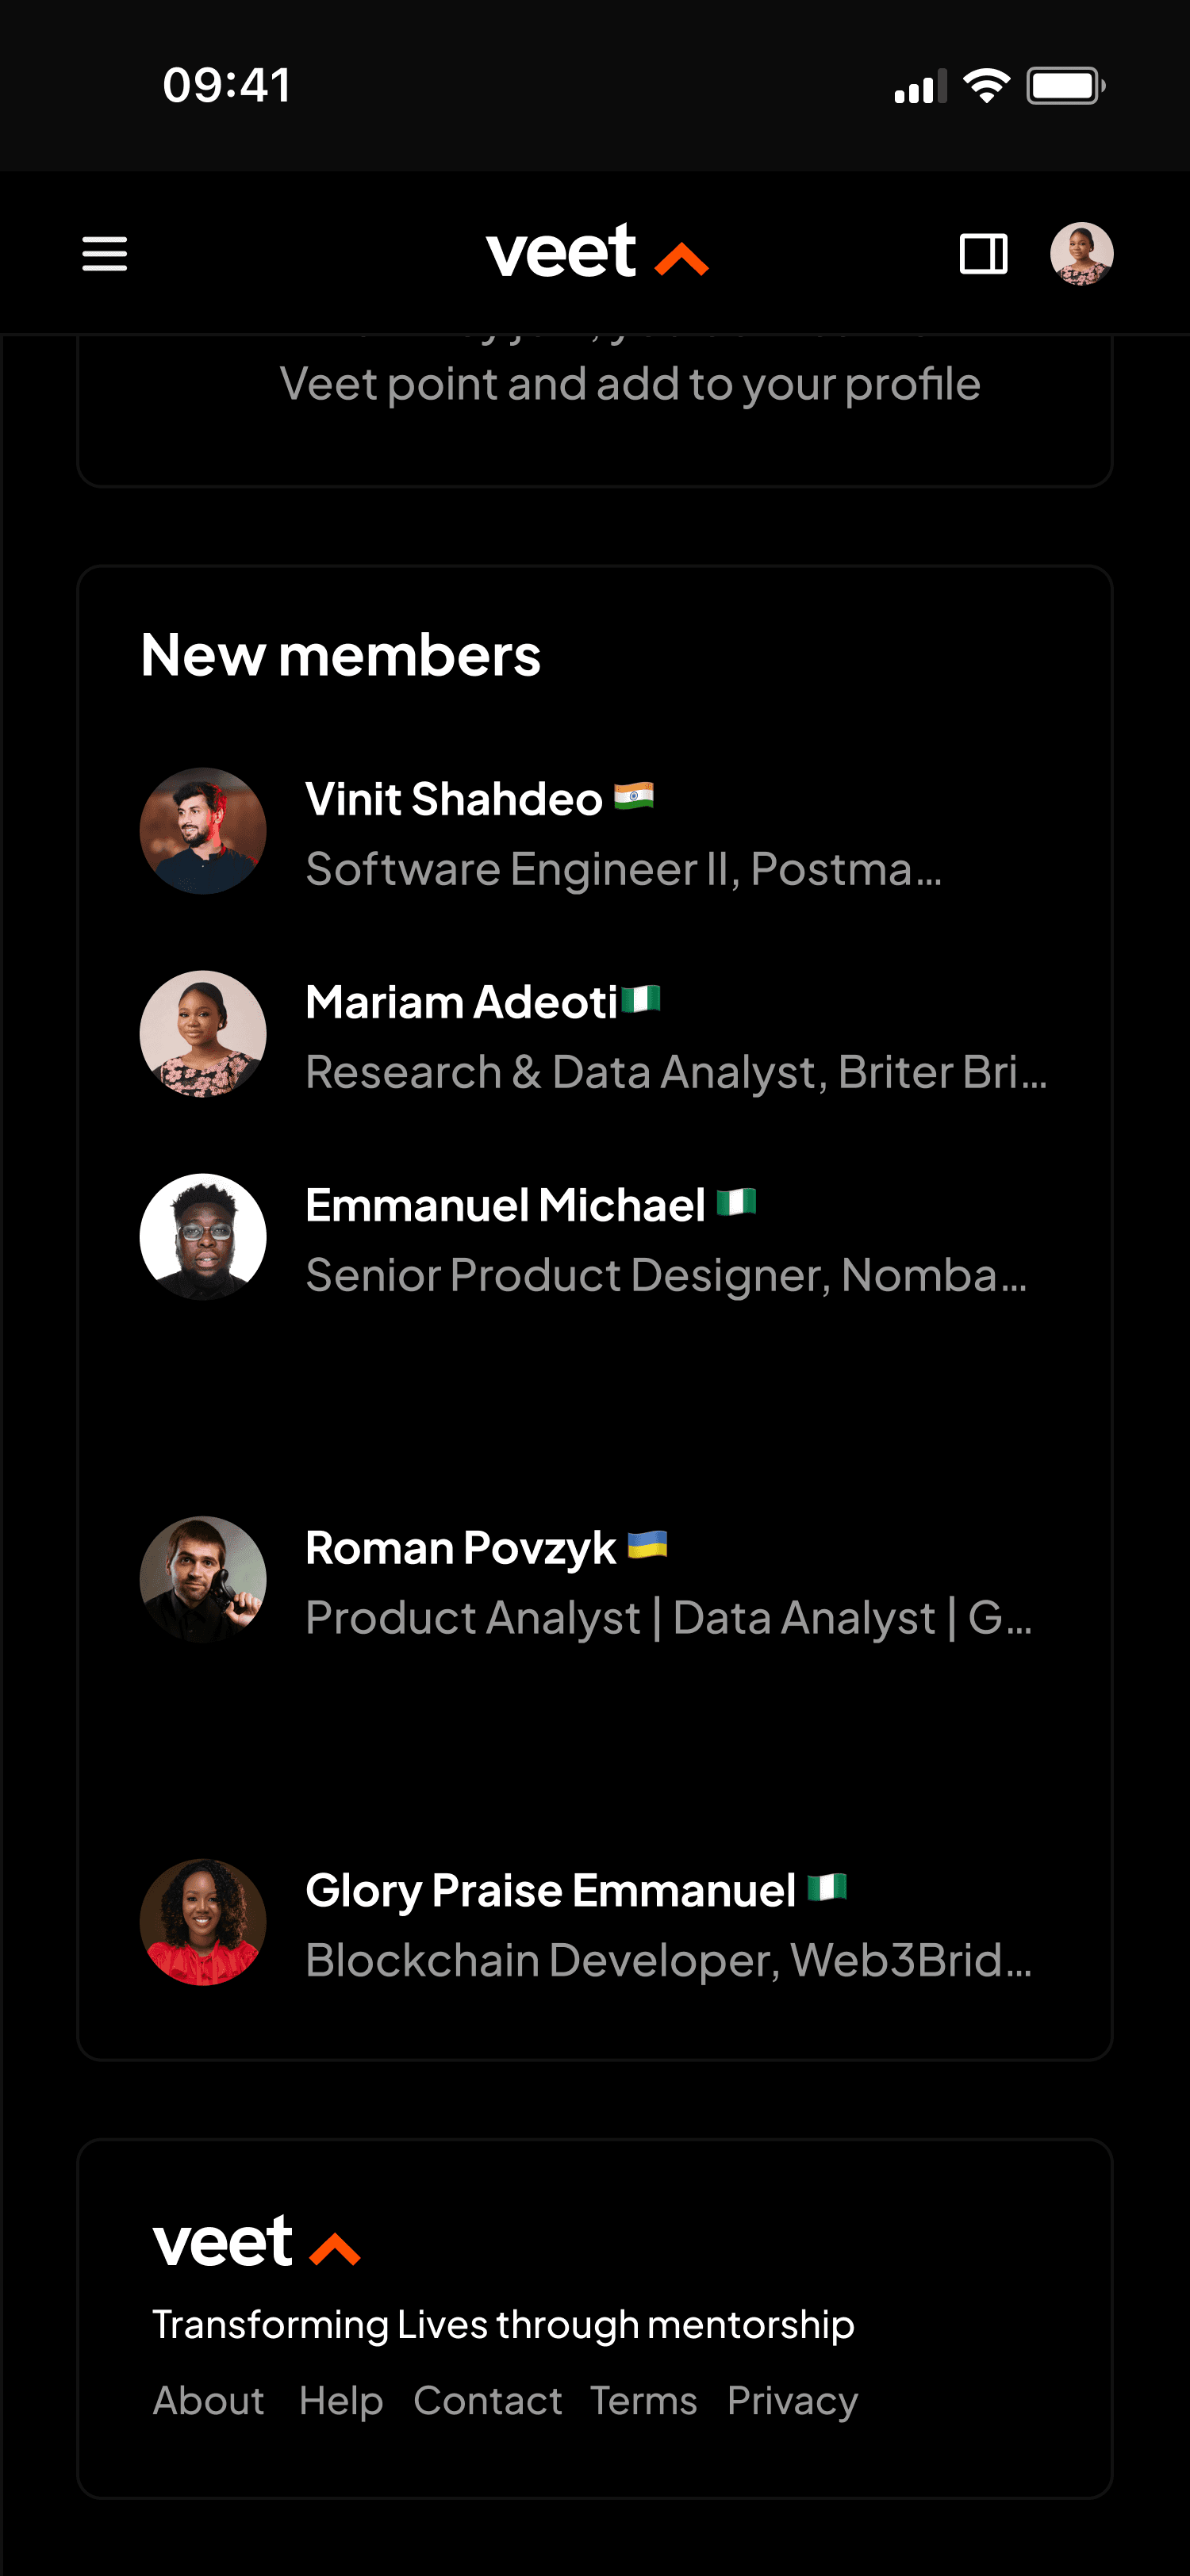Open Vinit Shahdeo's name link

(x=454, y=799)
